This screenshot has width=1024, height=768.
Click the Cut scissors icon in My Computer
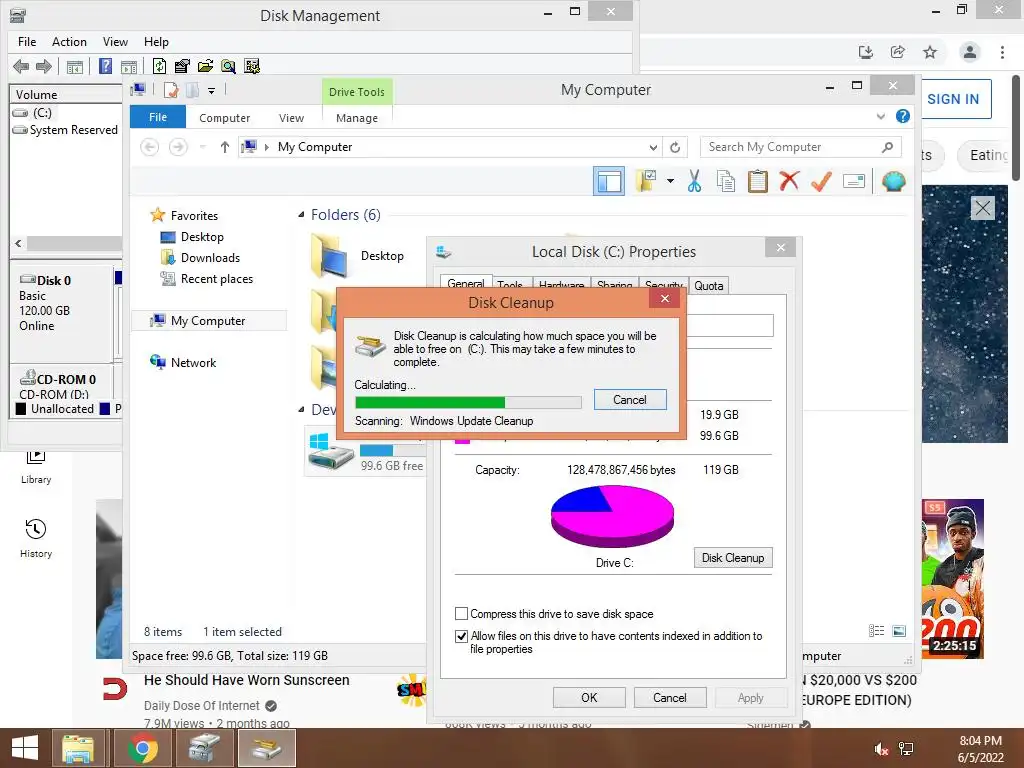[x=694, y=181]
